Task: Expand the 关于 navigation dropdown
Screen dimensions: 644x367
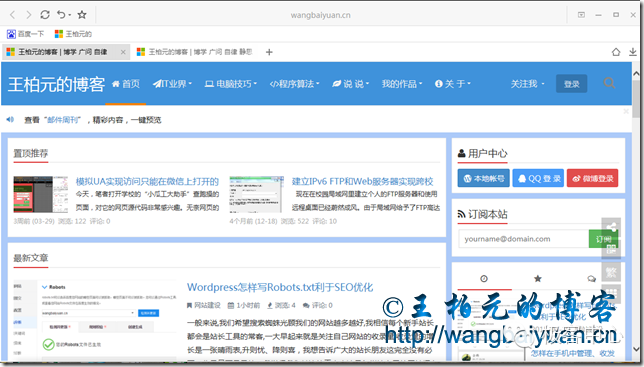Action: click(453, 84)
